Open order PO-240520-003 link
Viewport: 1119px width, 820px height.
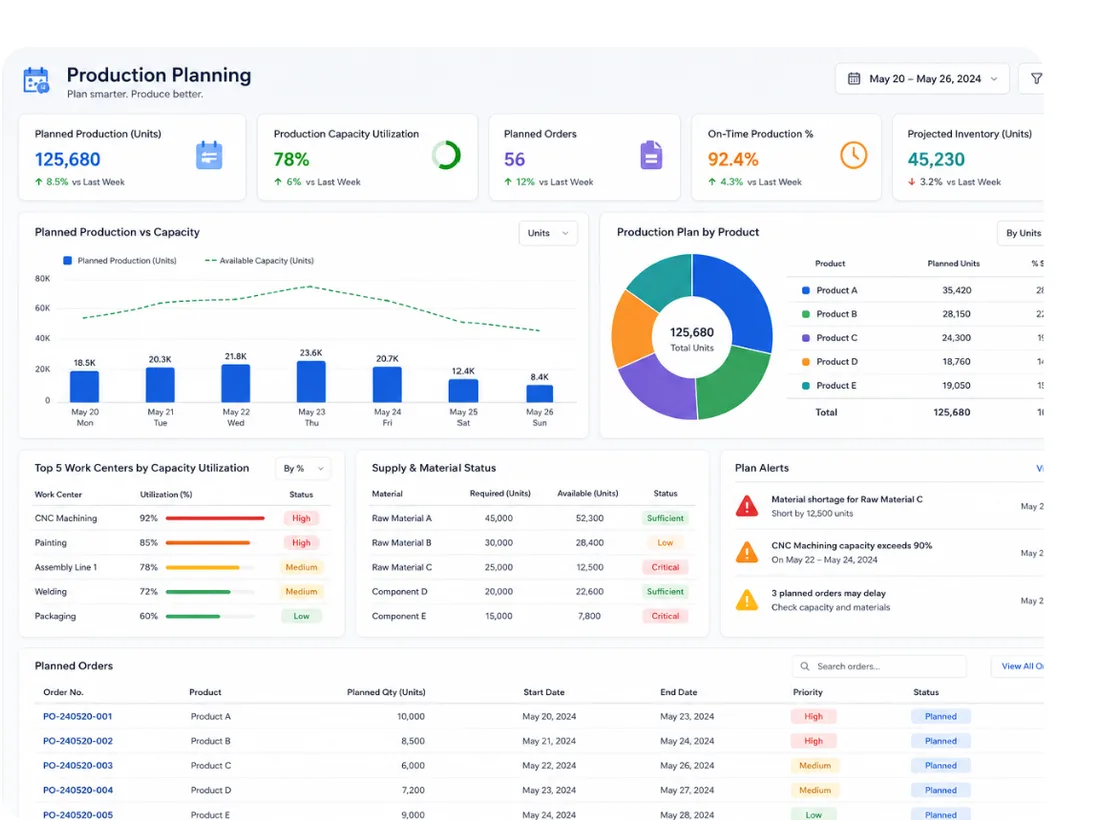coord(78,765)
